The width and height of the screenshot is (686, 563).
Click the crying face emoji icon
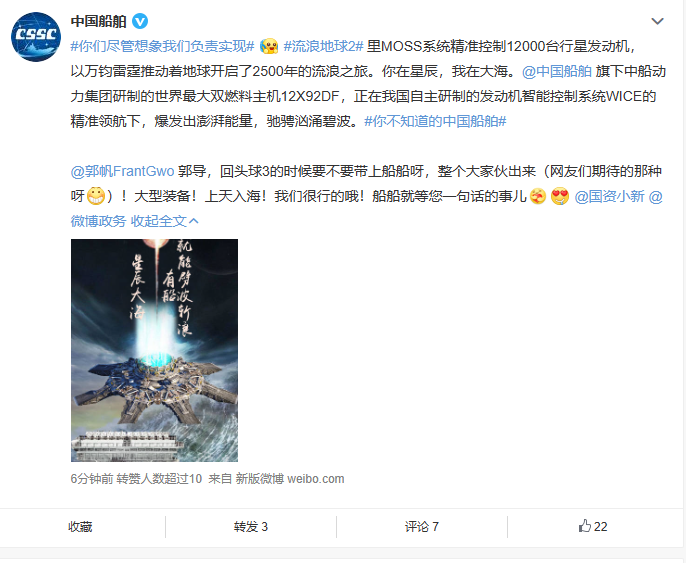pos(269,46)
